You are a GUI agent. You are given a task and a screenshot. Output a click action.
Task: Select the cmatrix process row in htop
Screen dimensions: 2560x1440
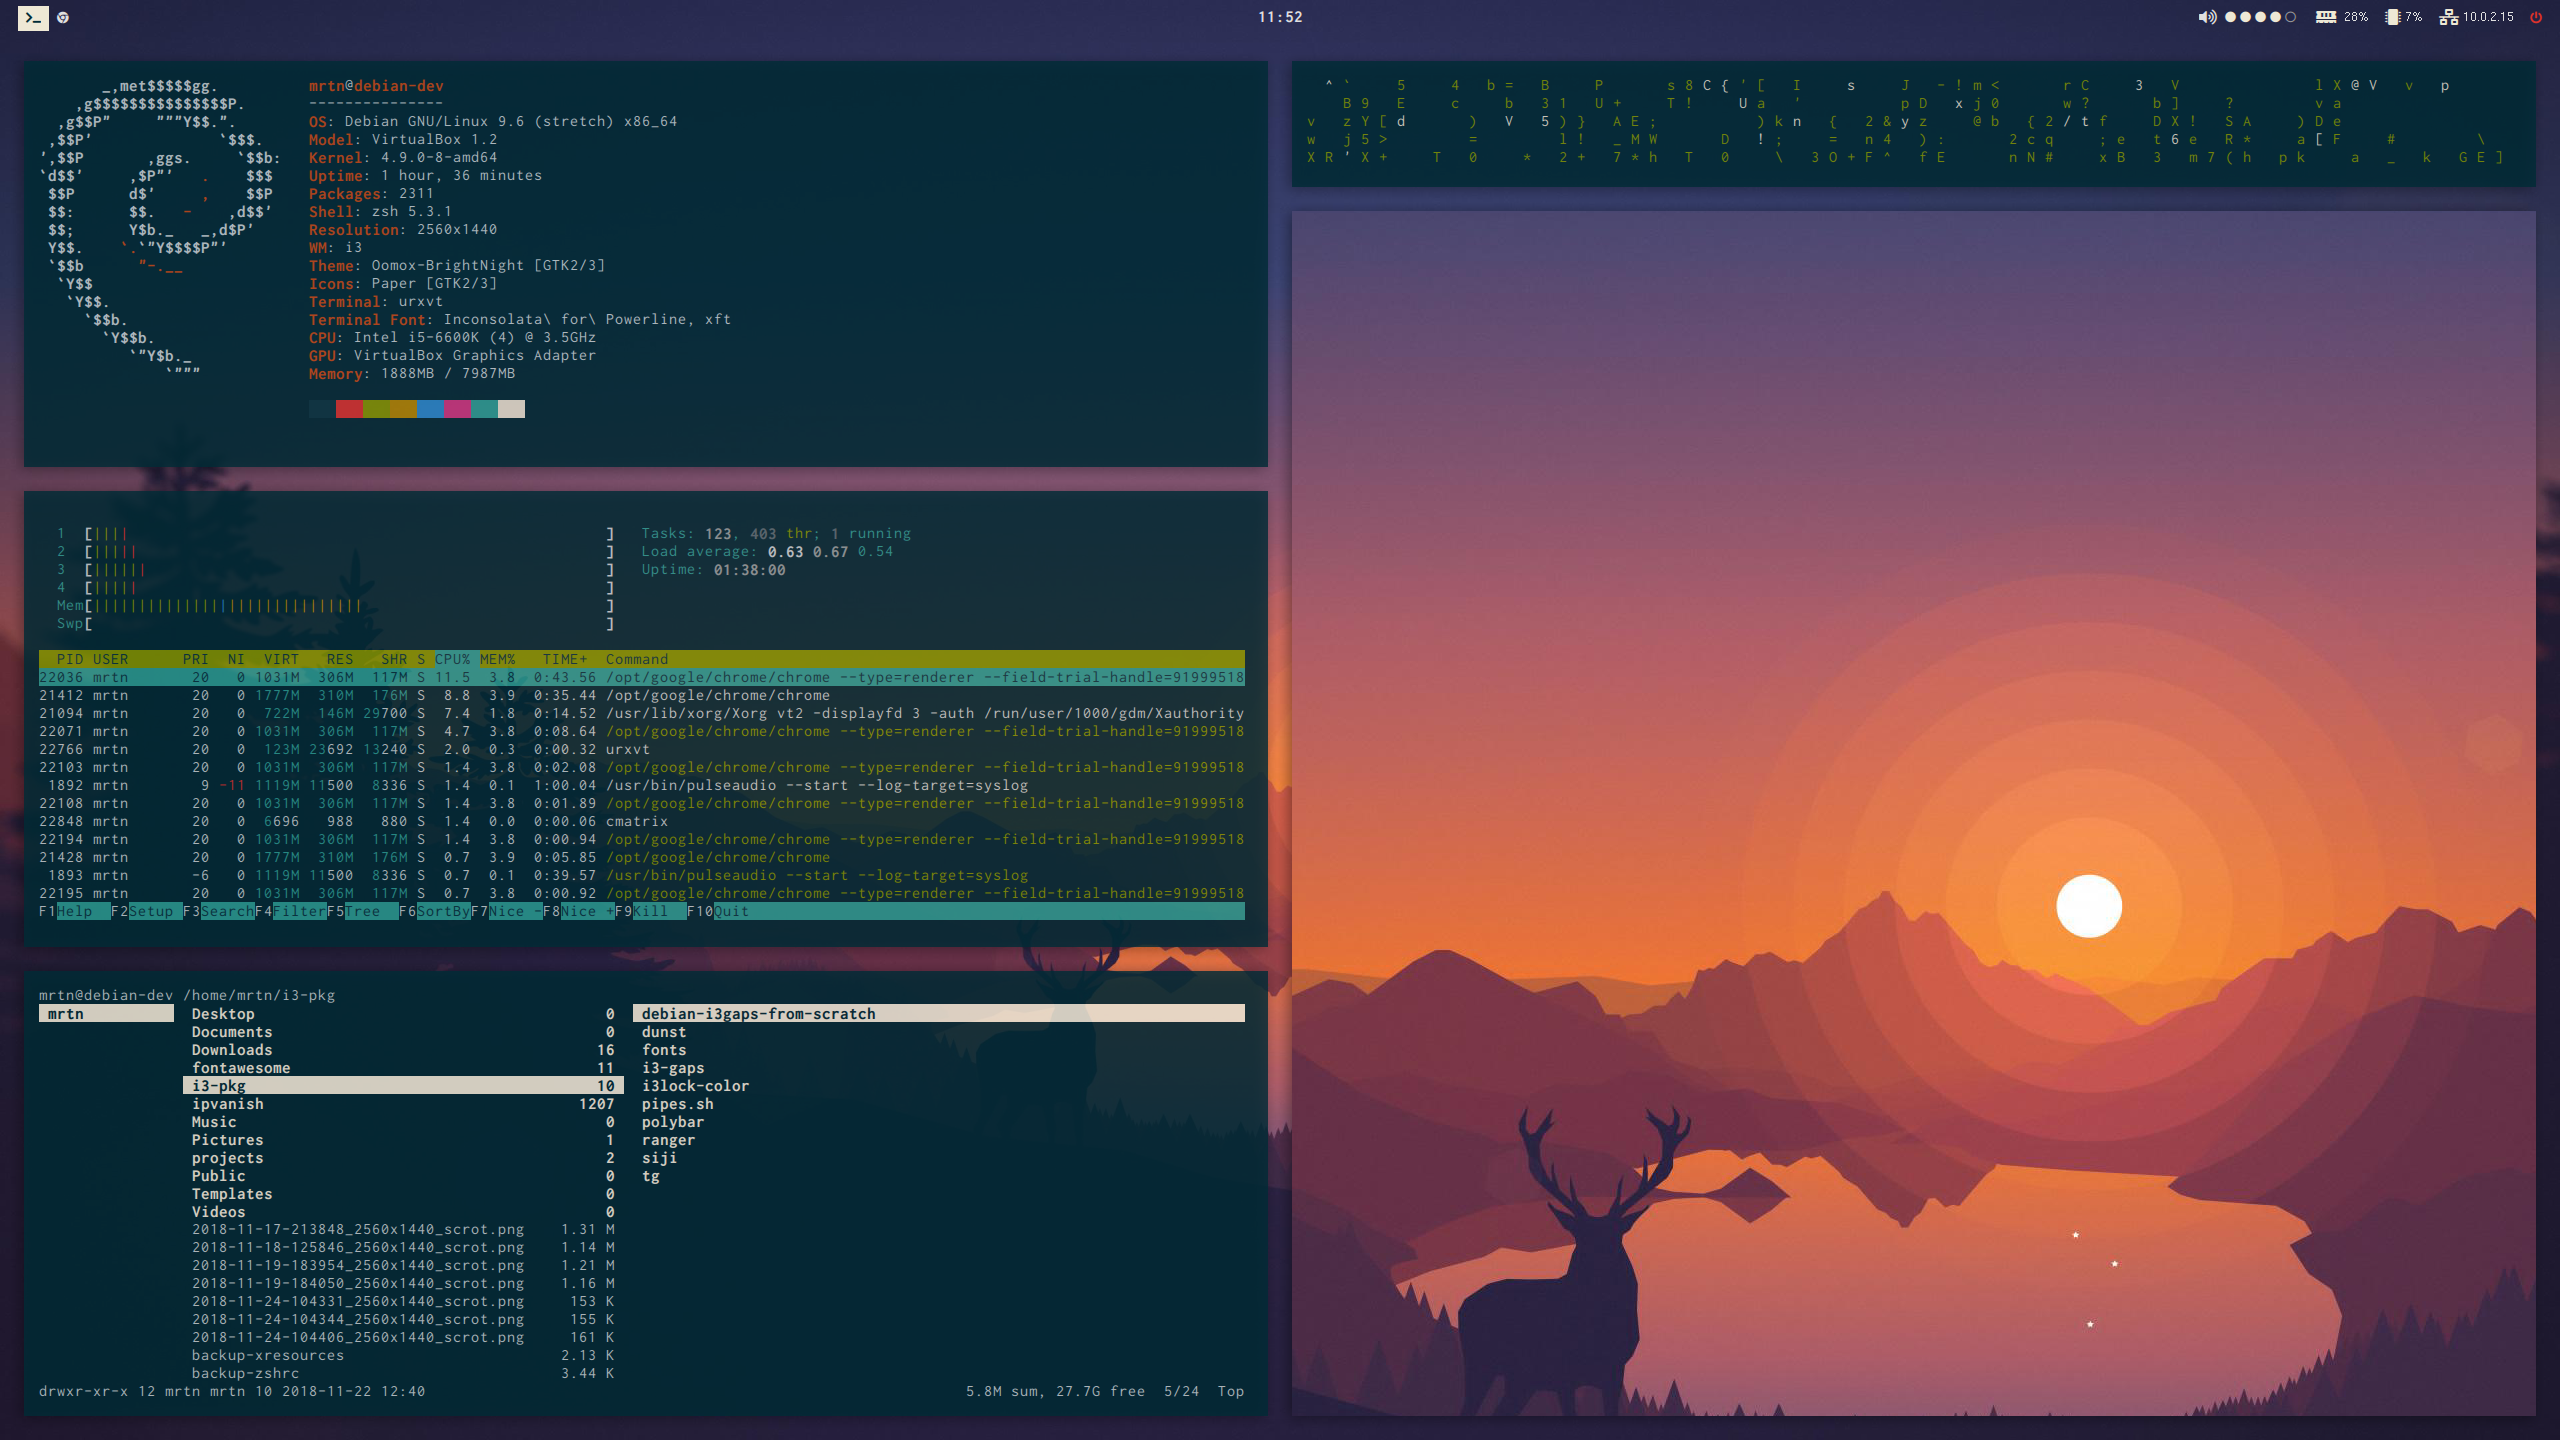[x=636, y=821]
